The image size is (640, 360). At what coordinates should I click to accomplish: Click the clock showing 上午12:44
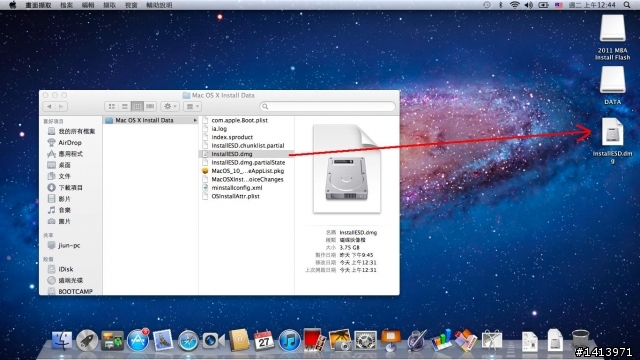(x=592, y=5)
